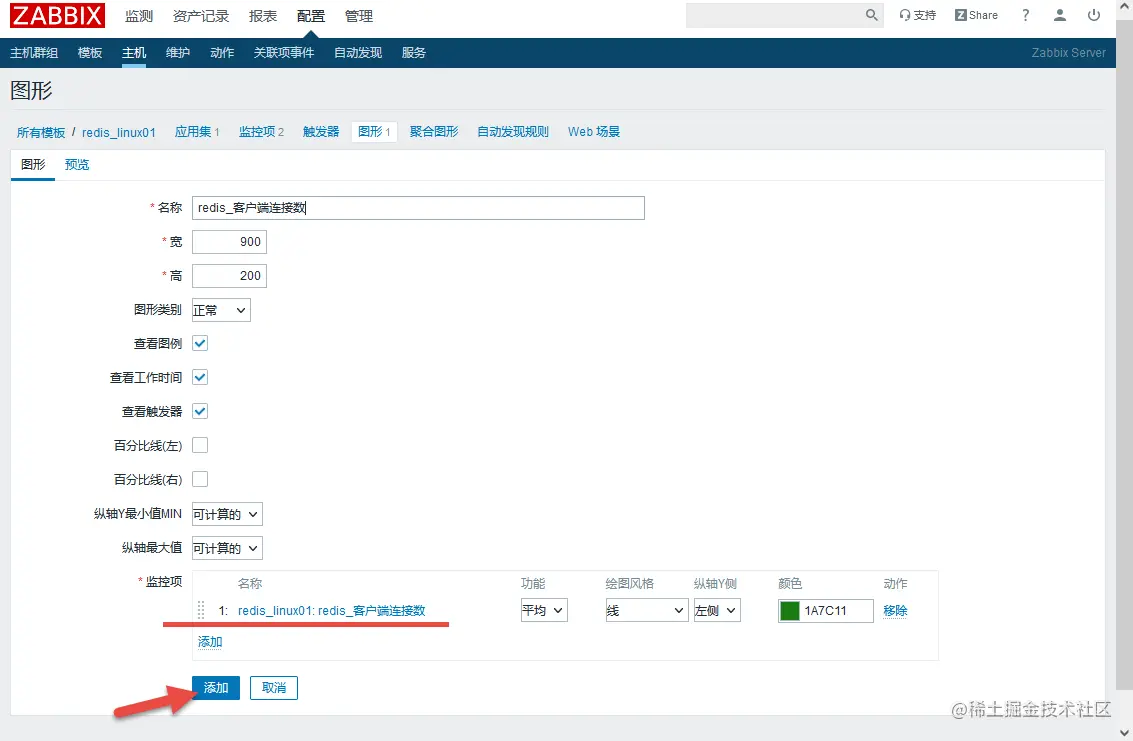Open redis_linux01: redis_客户端连接数 item link
Viewport: 1133px width, 741px height.
[x=332, y=610]
